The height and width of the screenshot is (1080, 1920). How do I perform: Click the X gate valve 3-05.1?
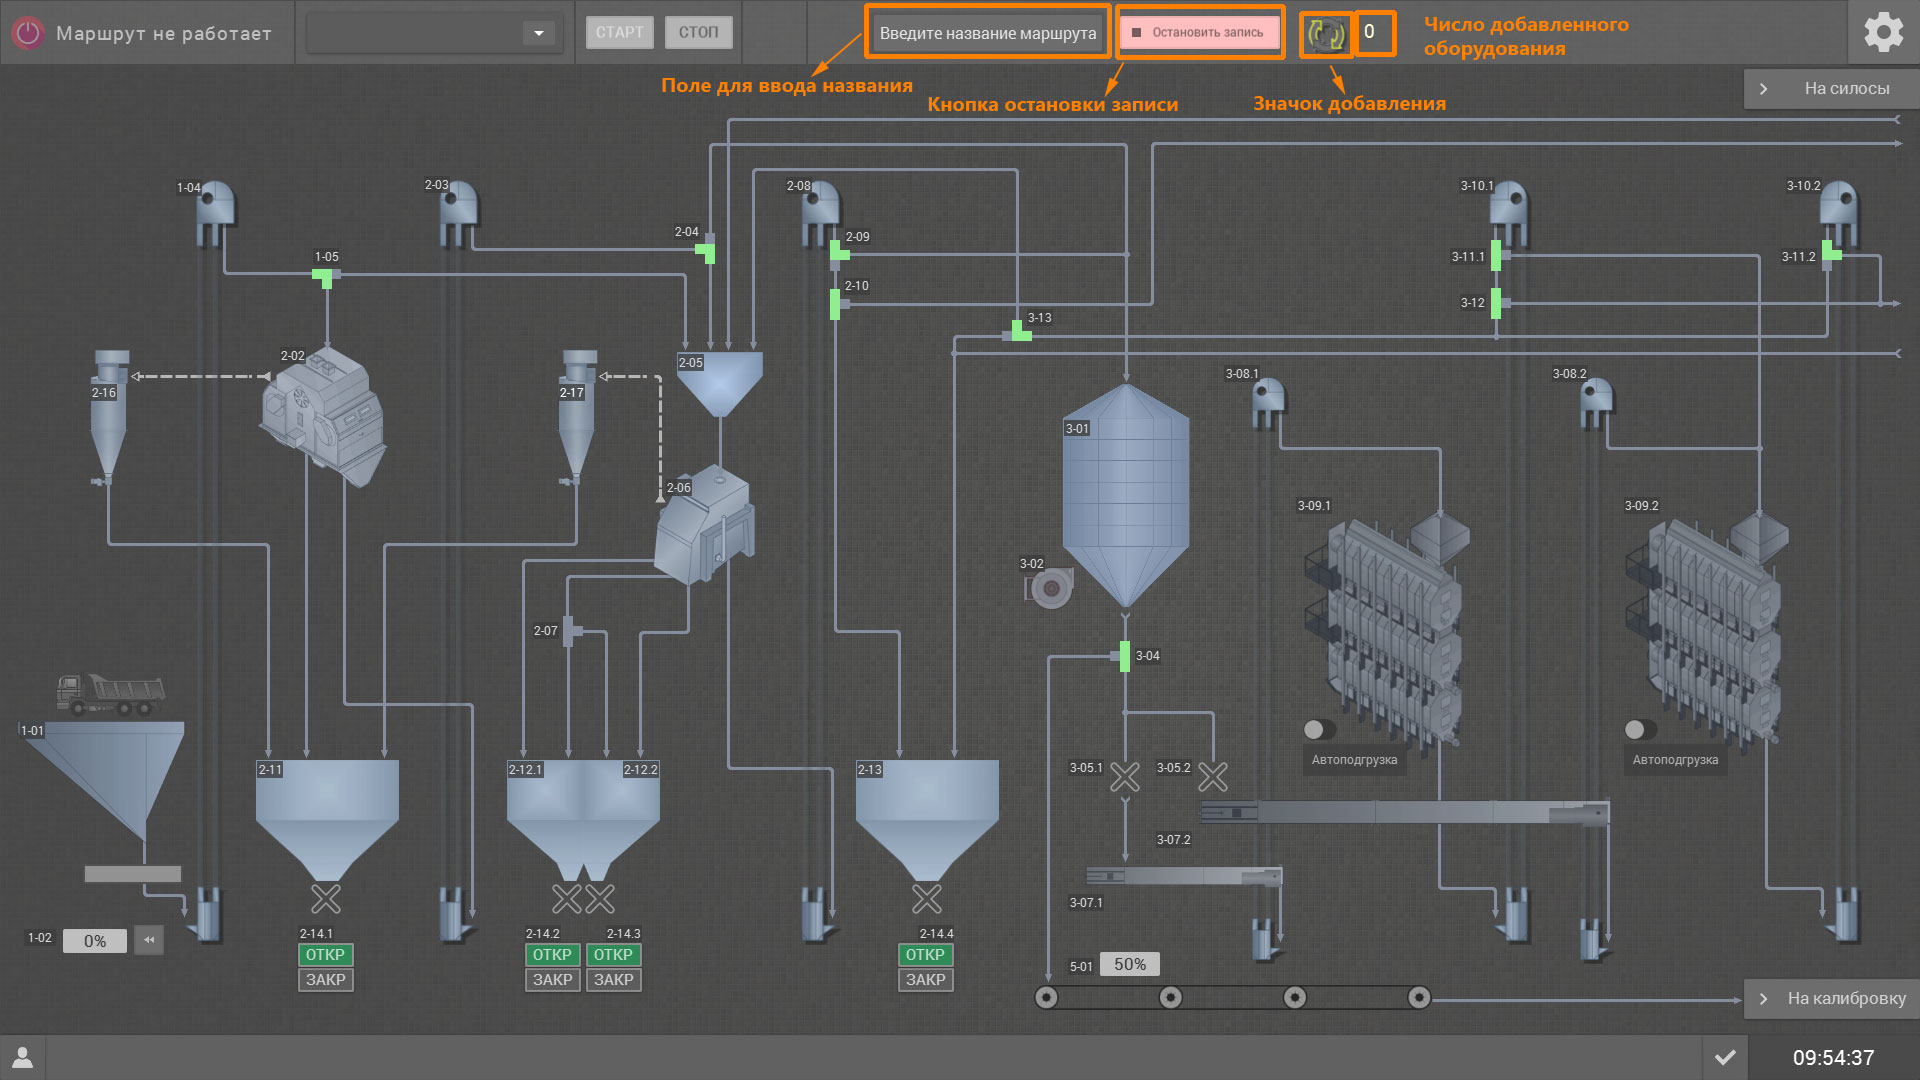coord(1125,777)
